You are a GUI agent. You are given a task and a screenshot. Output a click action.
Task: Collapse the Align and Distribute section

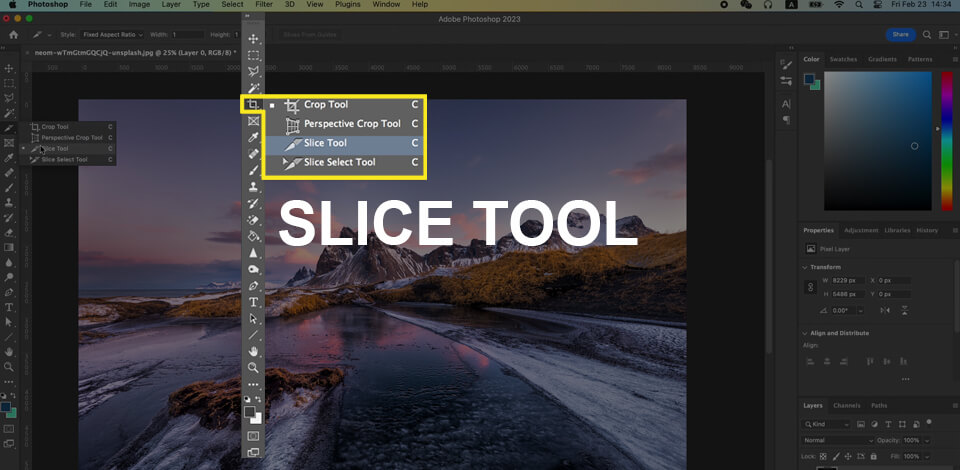pyautogui.click(x=804, y=334)
